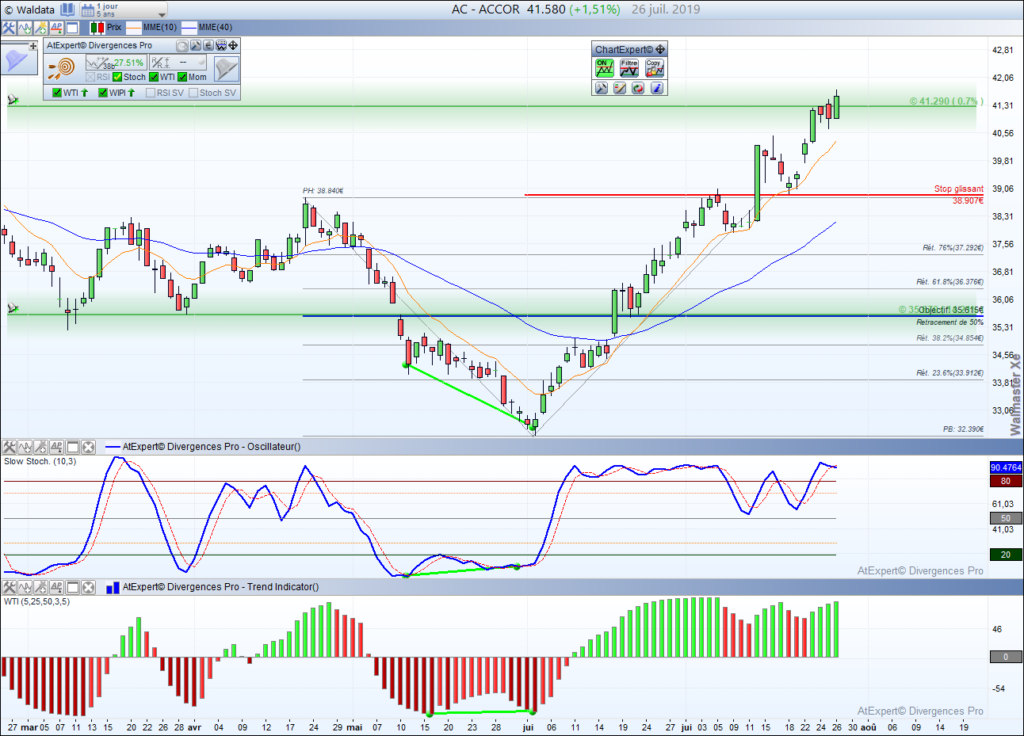Click first round icon in Divergences Pro header

pyautogui.click(x=182, y=46)
